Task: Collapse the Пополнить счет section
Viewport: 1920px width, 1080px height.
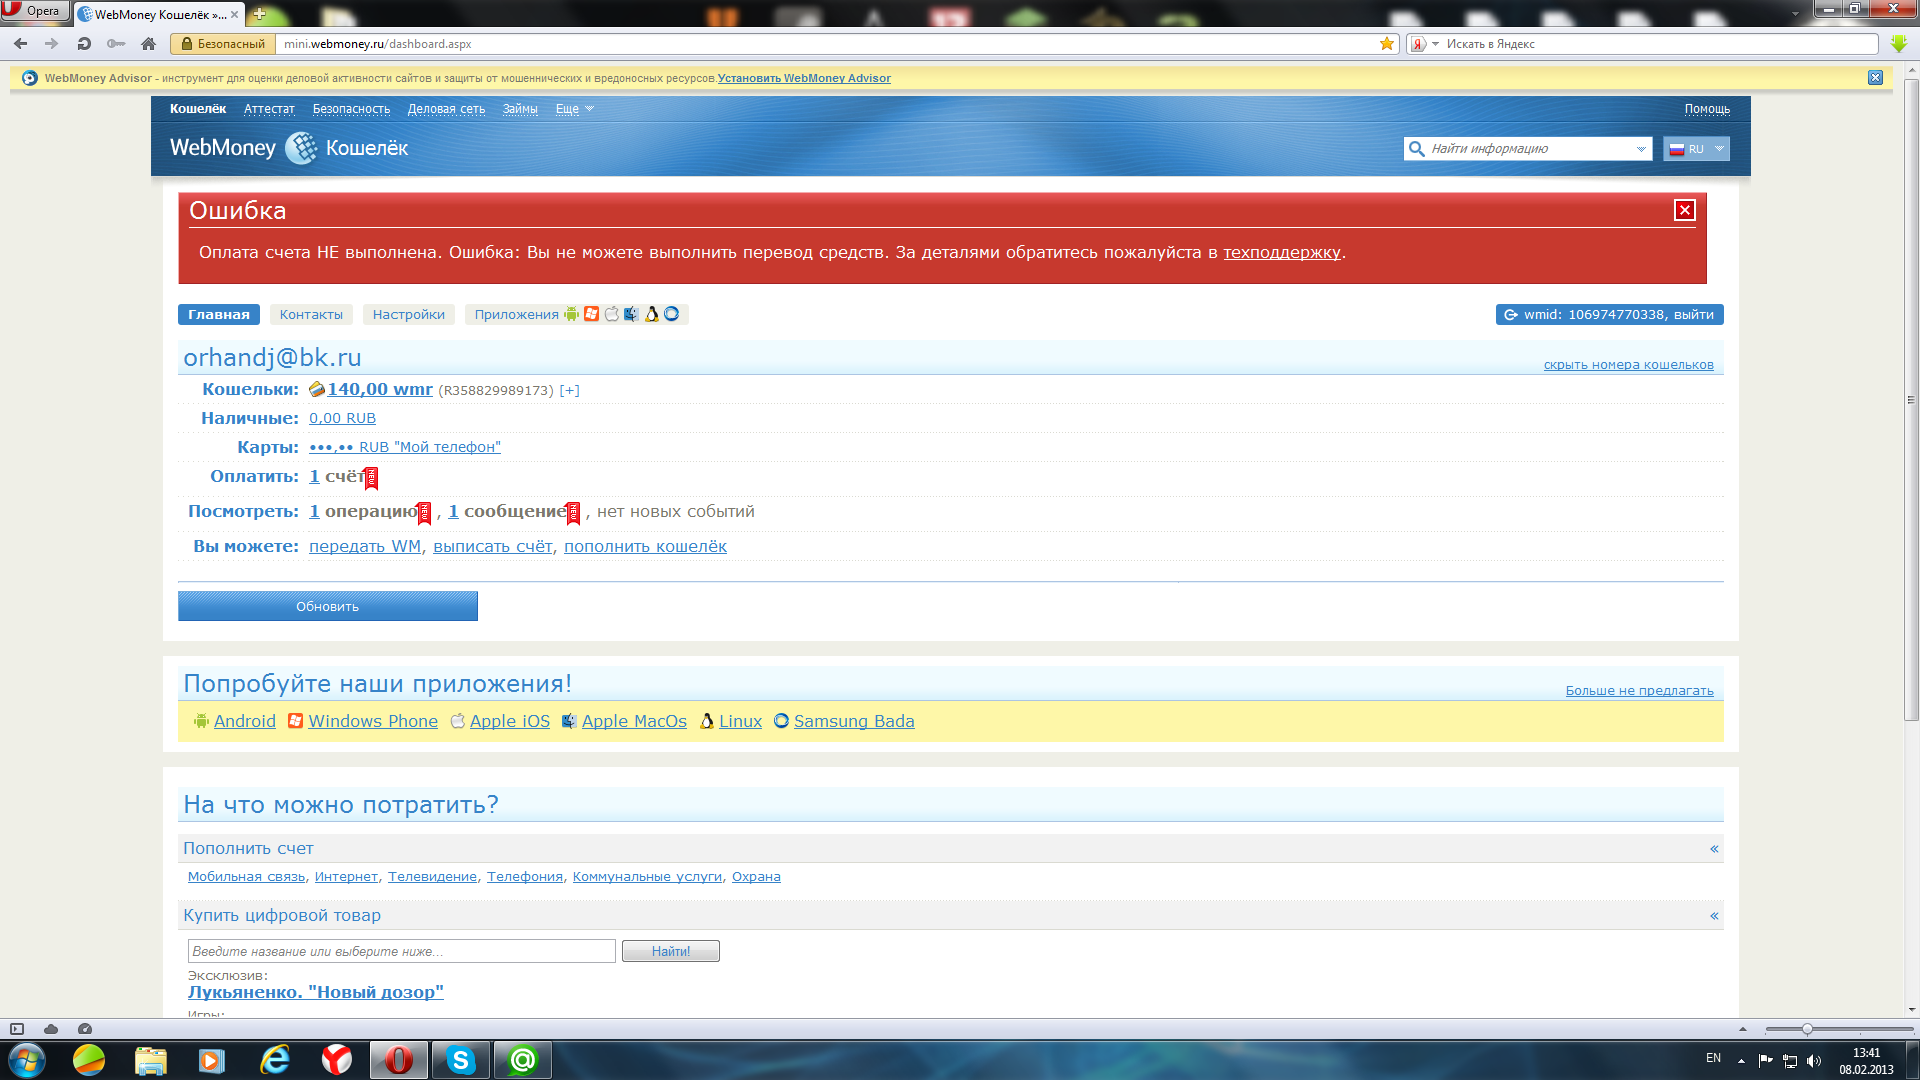Action: [1713, 849]
